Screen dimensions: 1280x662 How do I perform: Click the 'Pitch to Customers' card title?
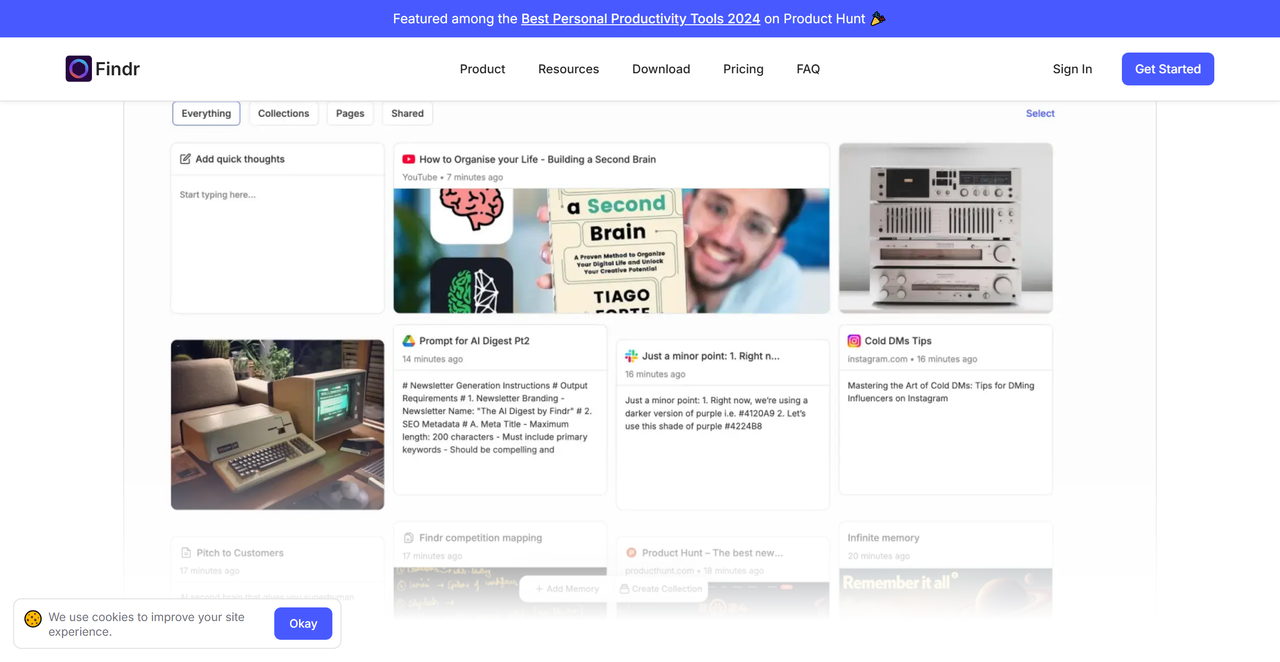[240, 553]
